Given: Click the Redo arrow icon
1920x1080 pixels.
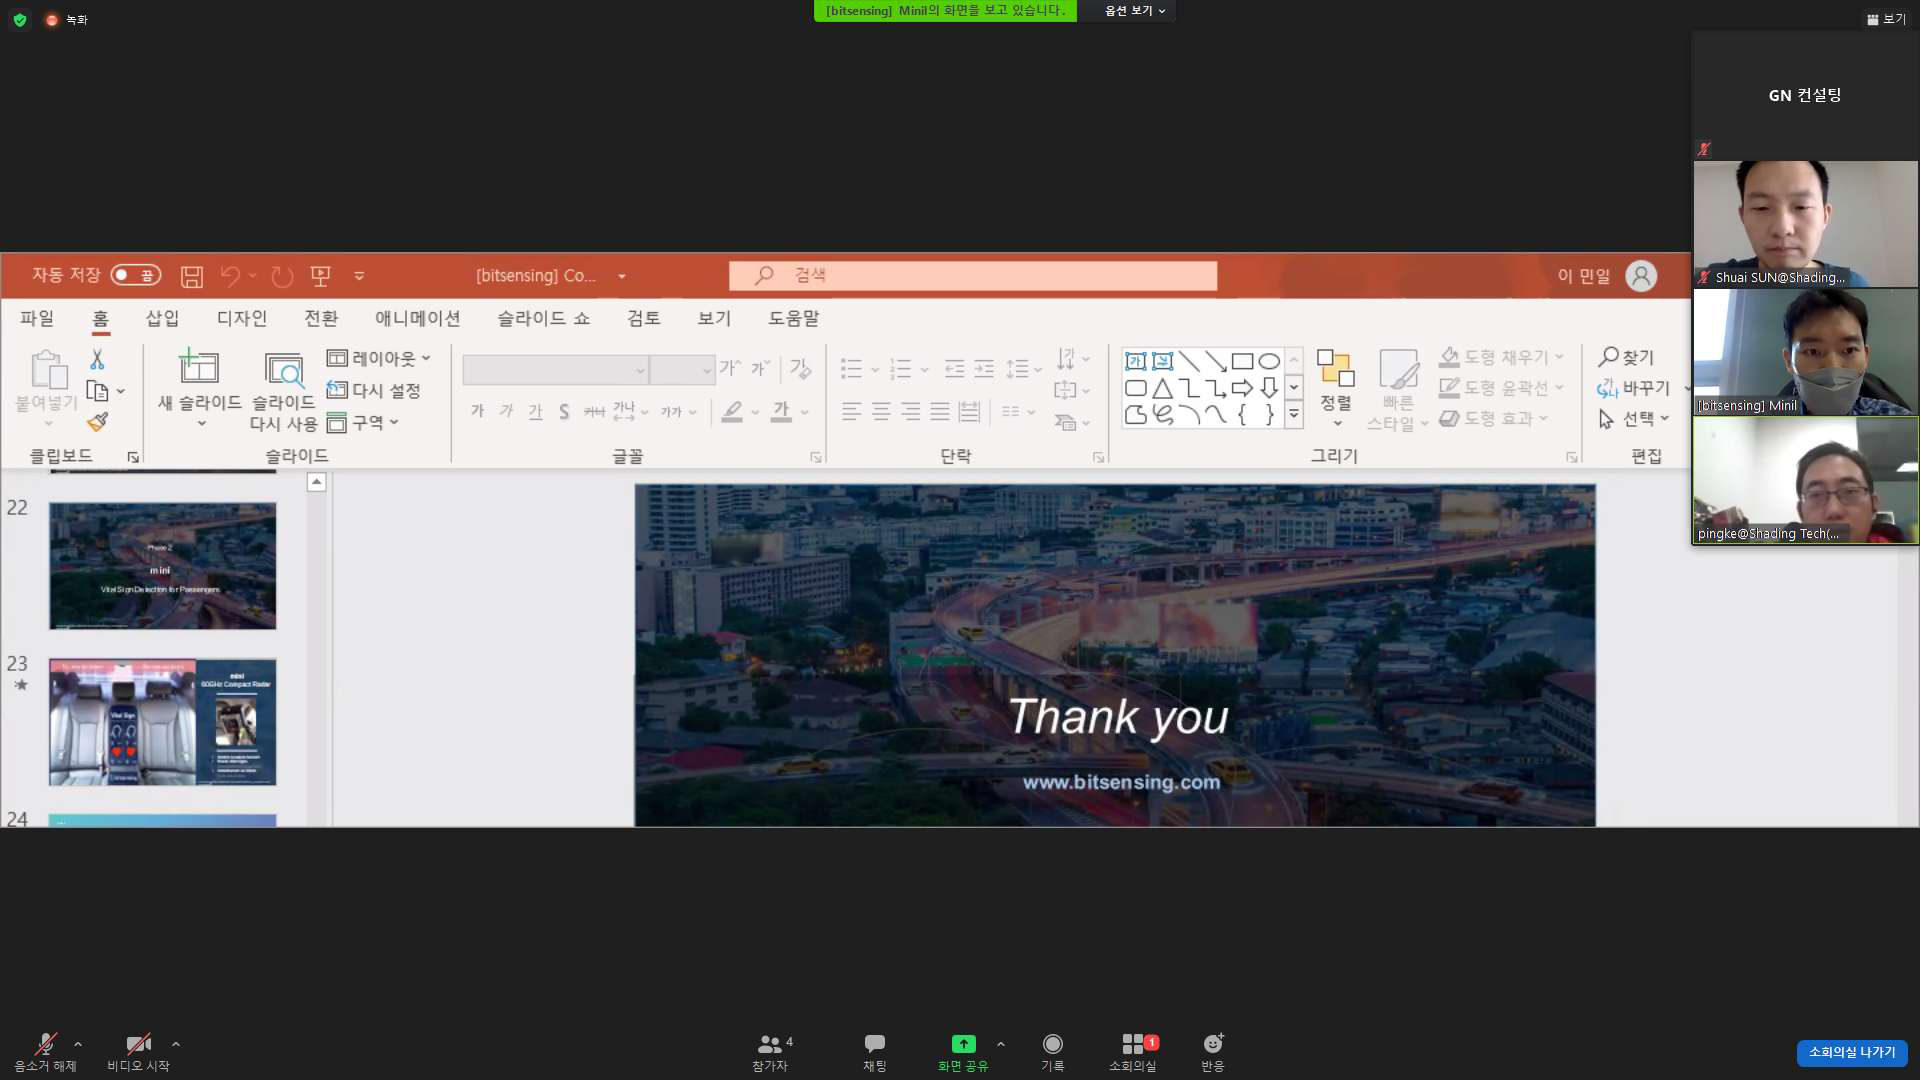Looking at the screenshot, I should click(x=282, y=276).
